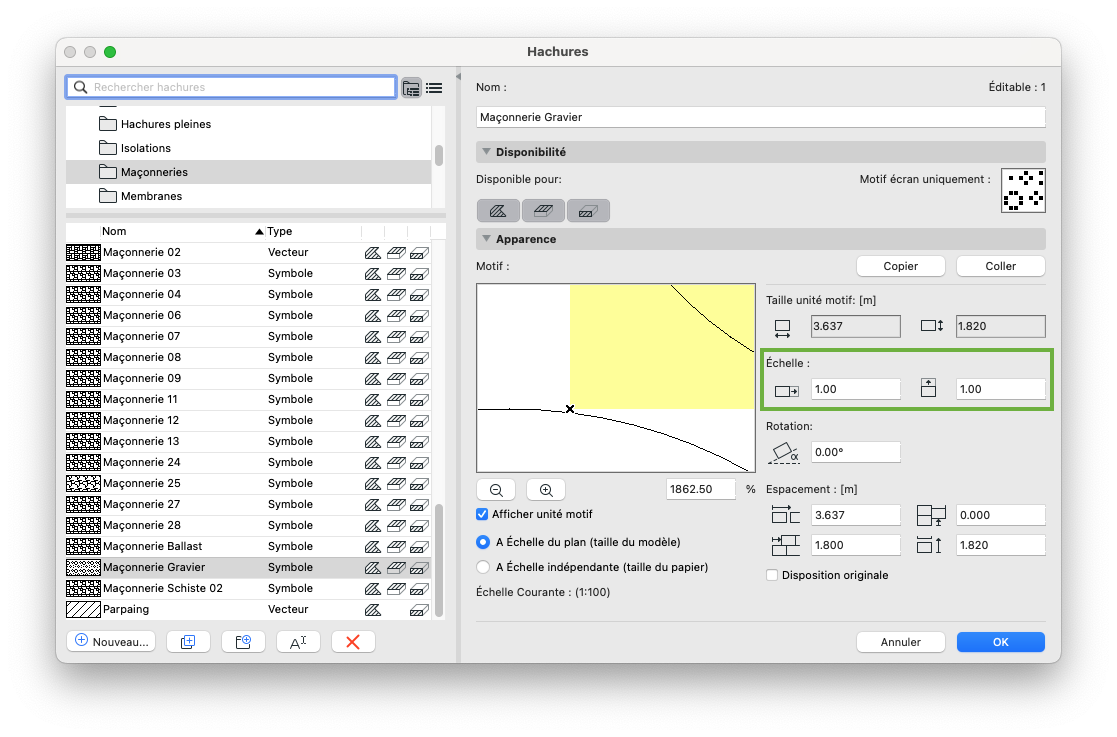Click the Rechercher hachures search field
Screen dimensions: 1117x737
232,87
